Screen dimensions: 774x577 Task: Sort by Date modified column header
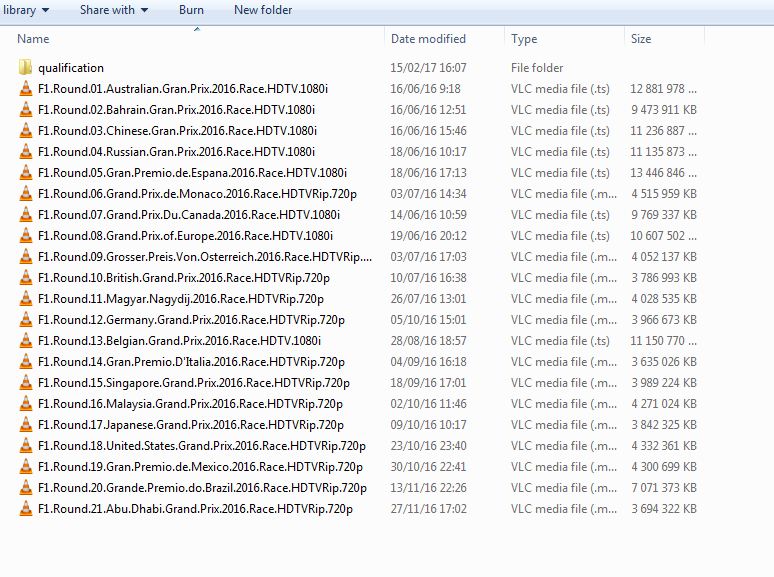428,39
